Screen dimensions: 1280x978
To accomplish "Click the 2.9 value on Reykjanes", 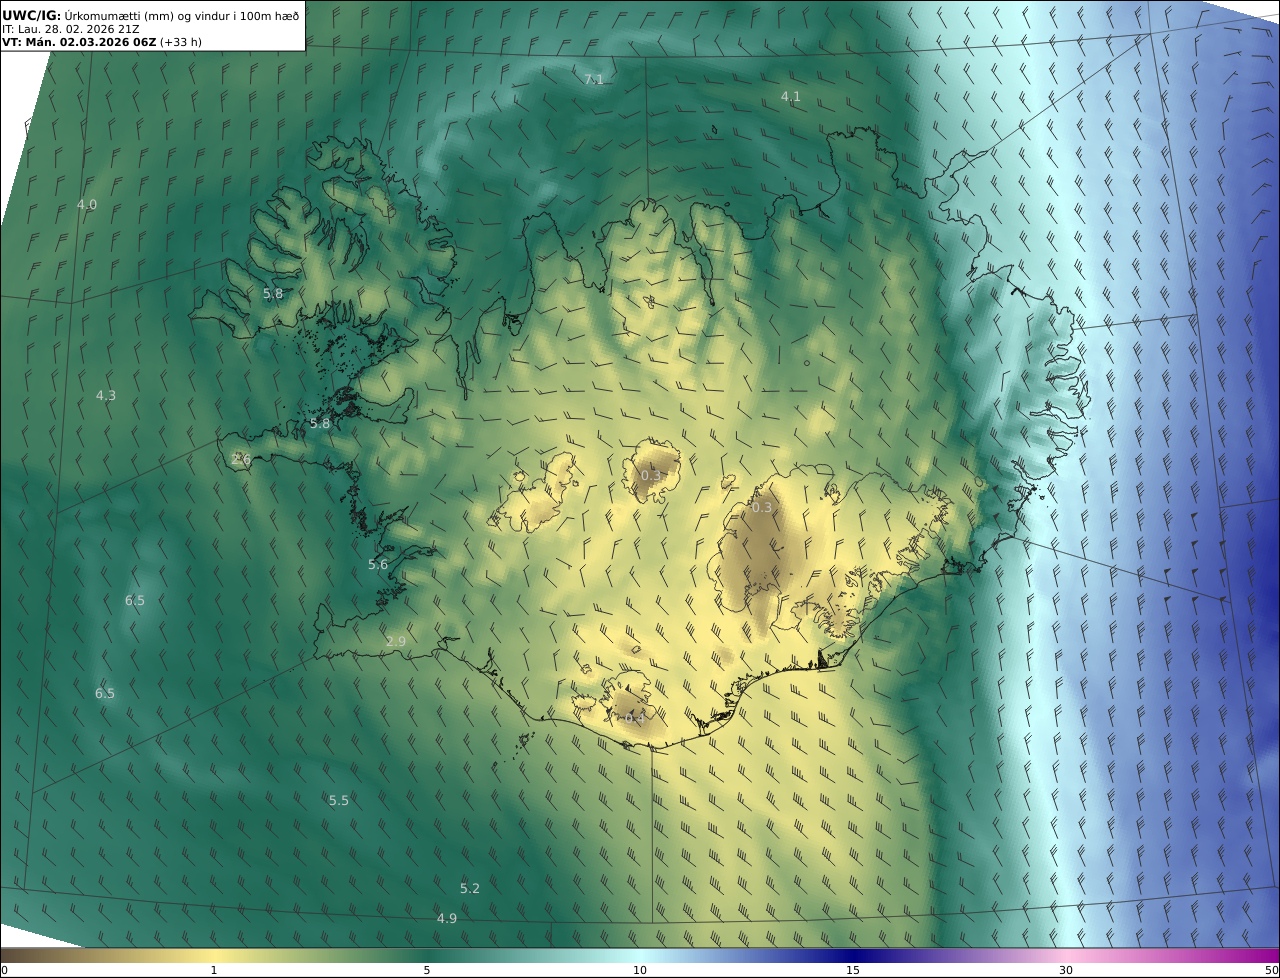I will (396, 641).
